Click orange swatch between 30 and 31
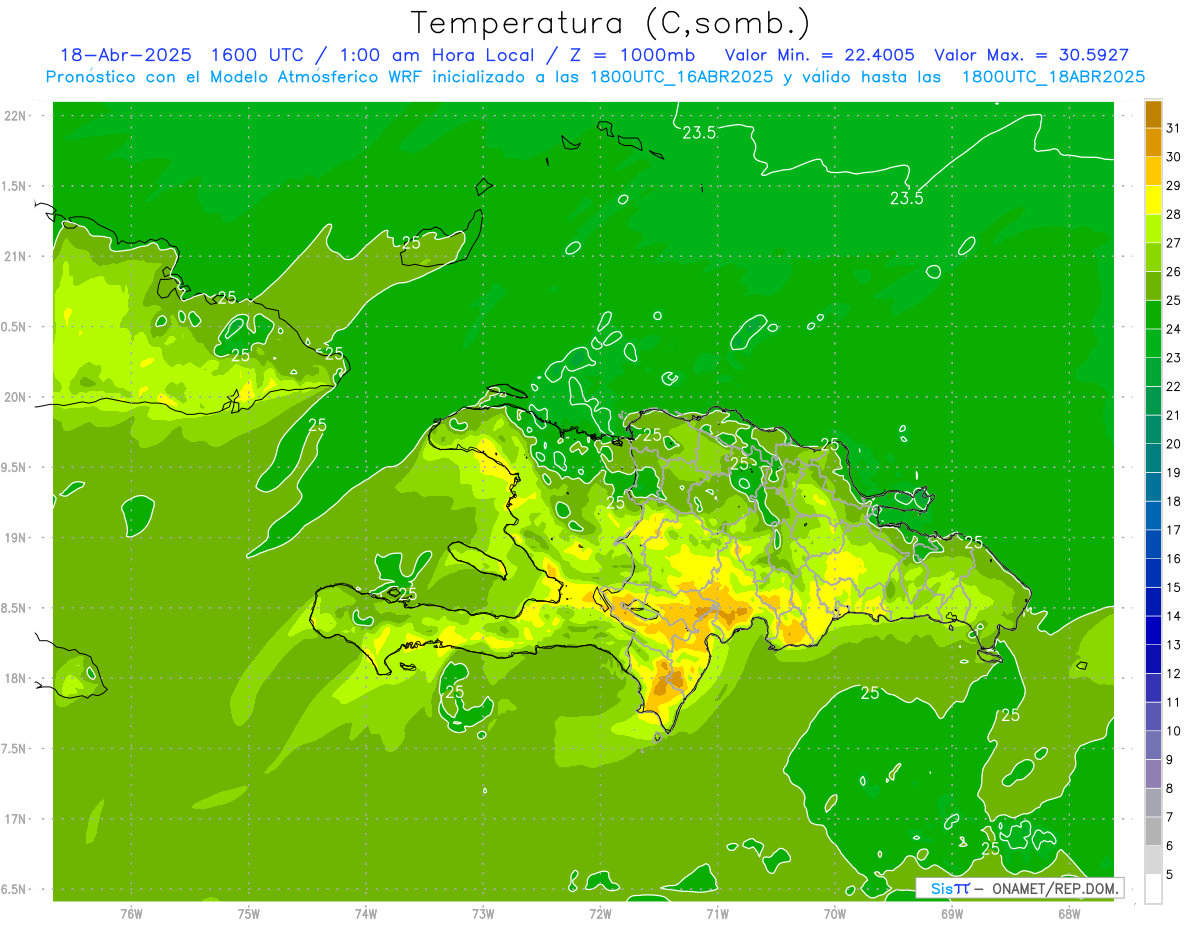 (1153, 142)
